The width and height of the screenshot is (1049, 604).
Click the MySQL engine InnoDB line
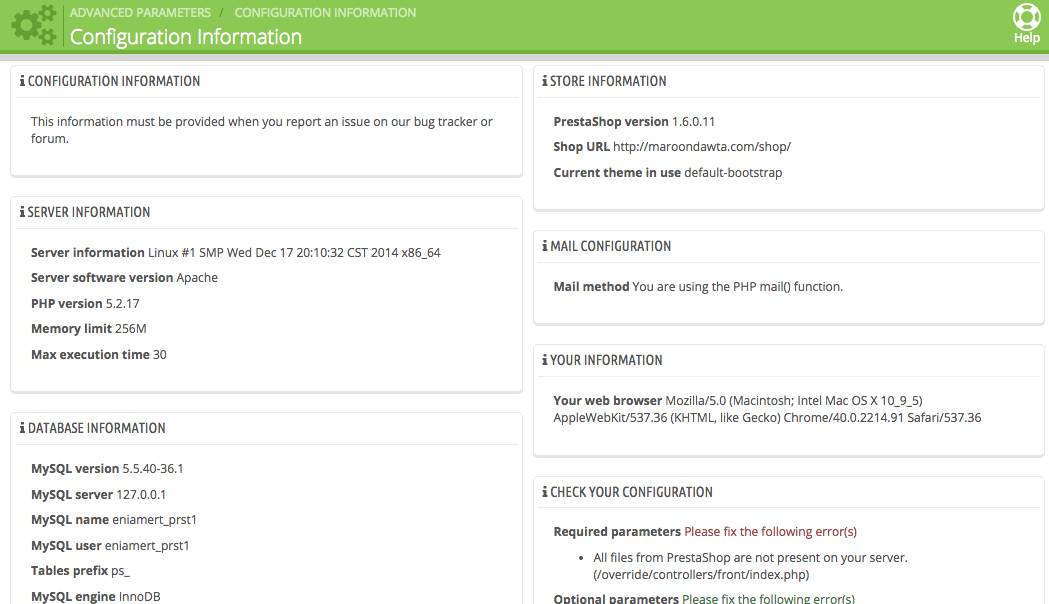pyautogui.click(x=96, y=596)
